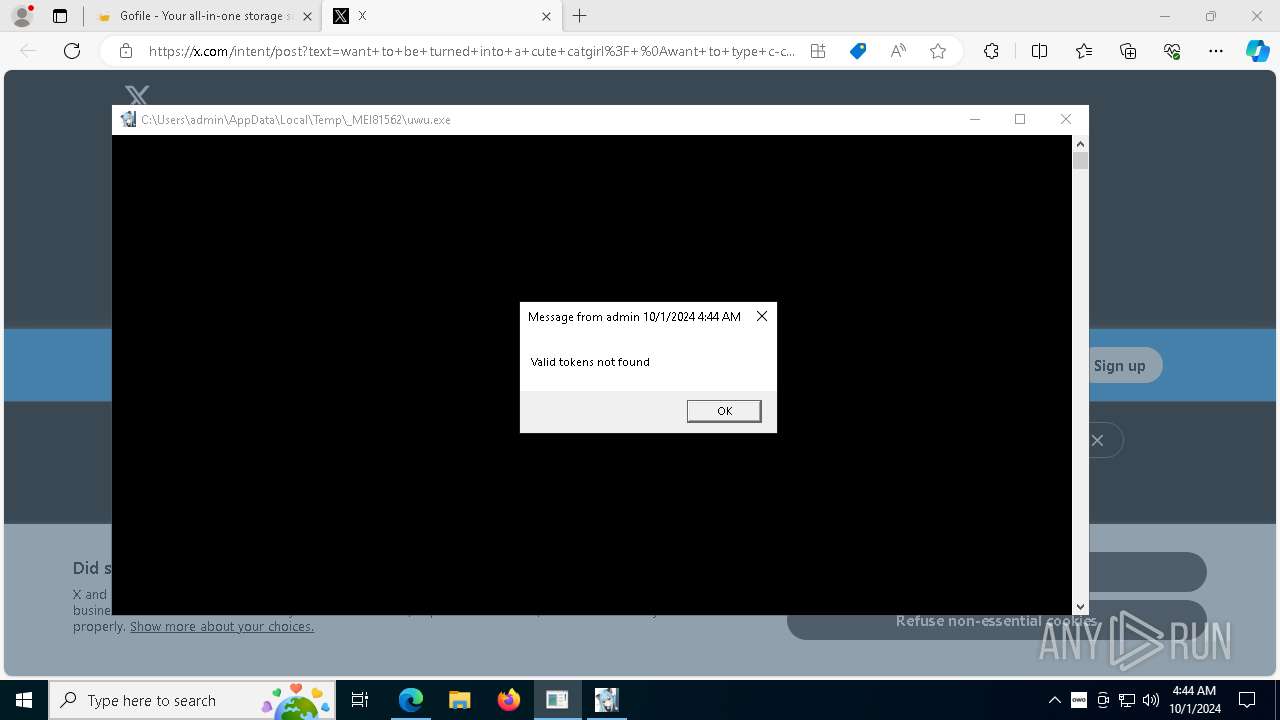
Task: Go back in Edge browser
Action: point(28,51)
